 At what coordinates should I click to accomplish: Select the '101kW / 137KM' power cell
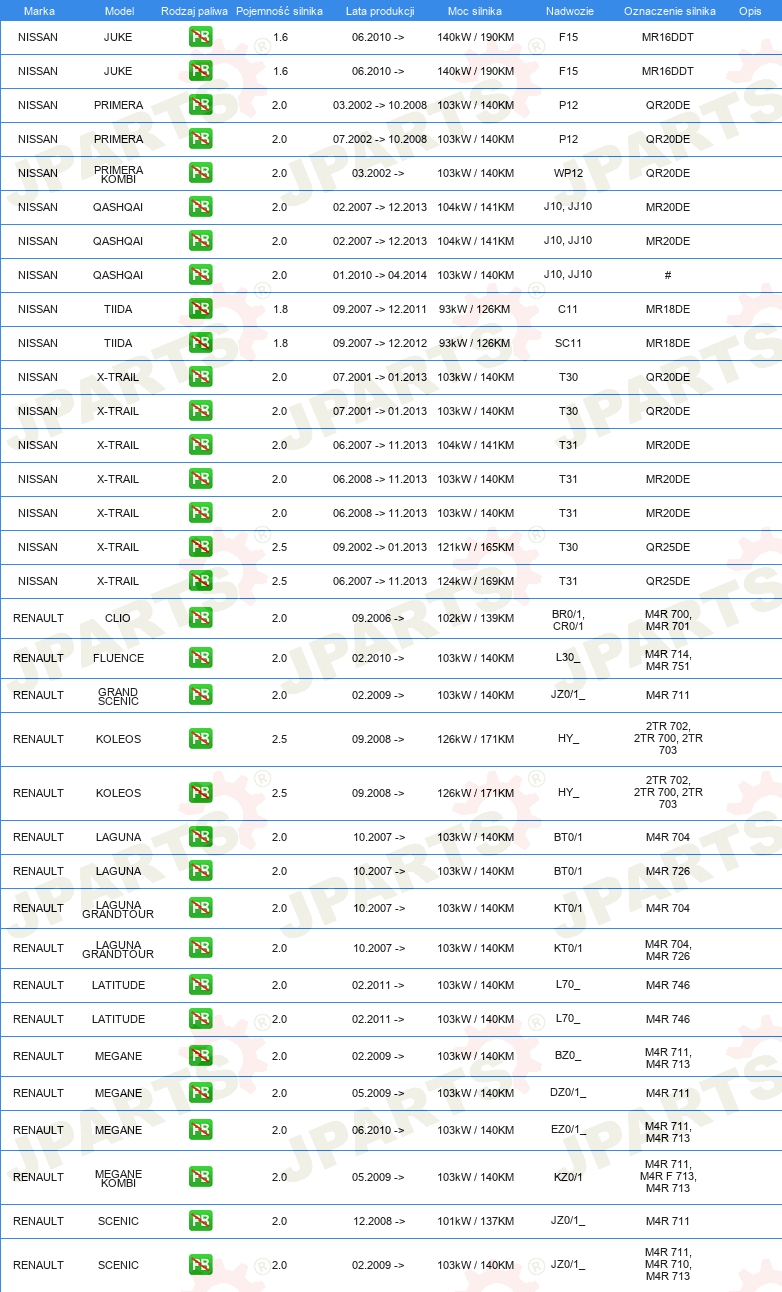tap(476, 1221)
